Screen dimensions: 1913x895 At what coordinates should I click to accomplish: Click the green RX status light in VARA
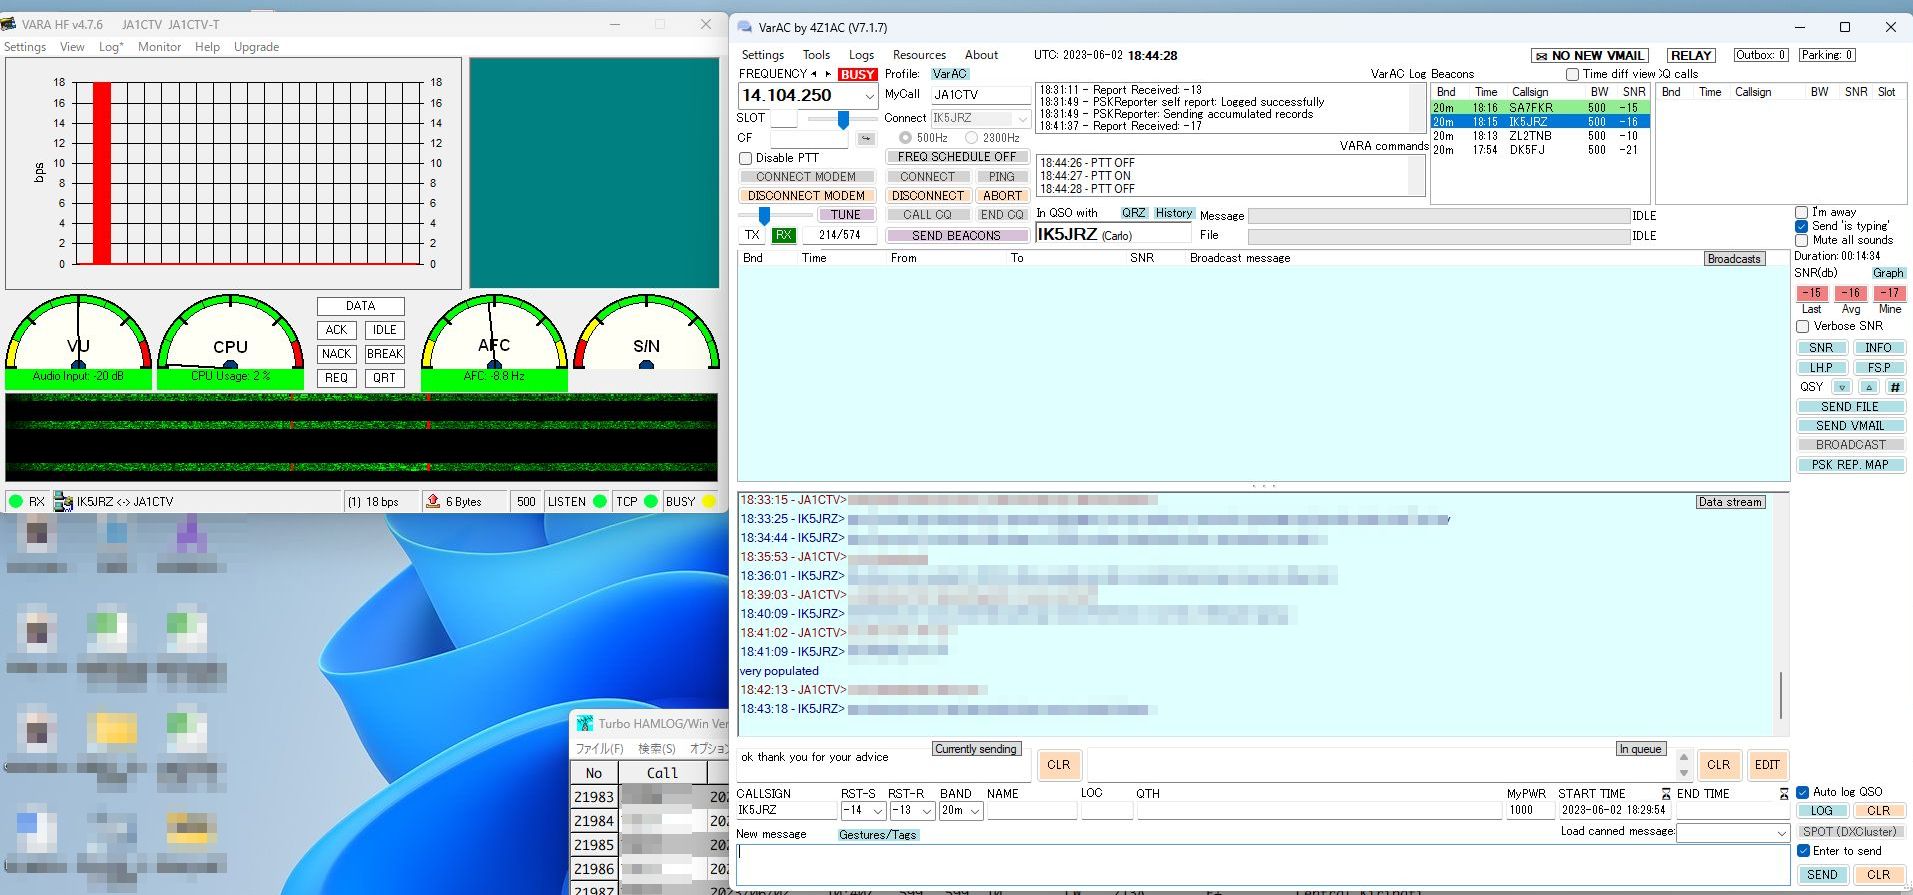(x=16, y=501)
